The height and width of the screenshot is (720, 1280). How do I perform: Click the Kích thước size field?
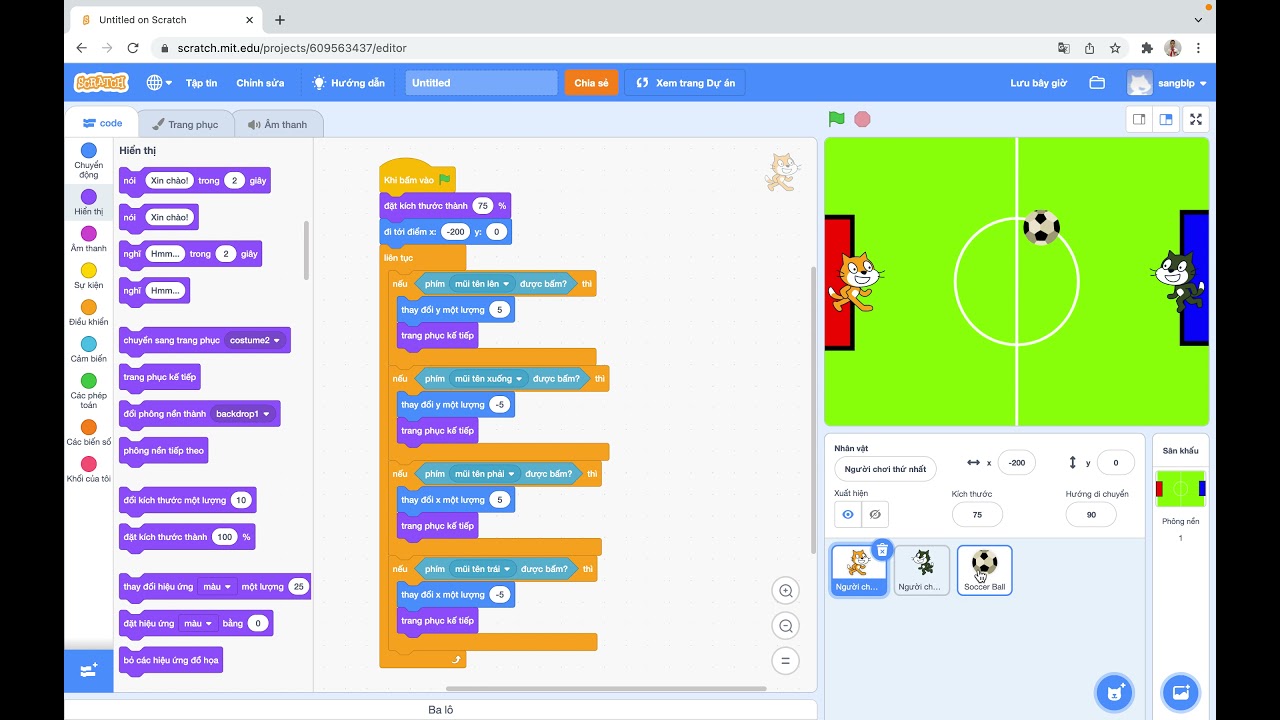pyautogui.click(x=977, y=515)
